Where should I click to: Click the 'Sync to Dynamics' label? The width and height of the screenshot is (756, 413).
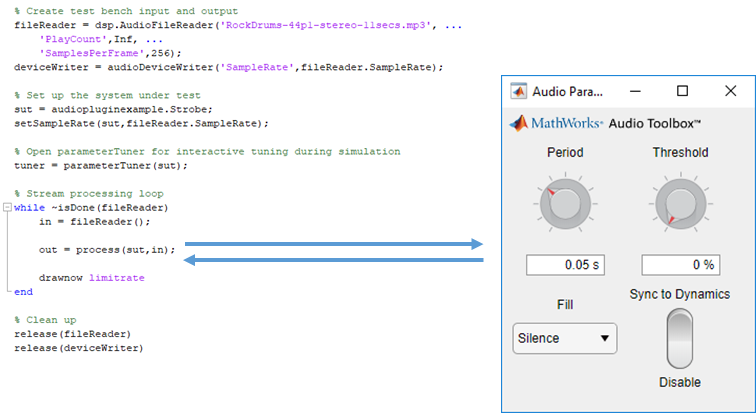click(680, 294)
